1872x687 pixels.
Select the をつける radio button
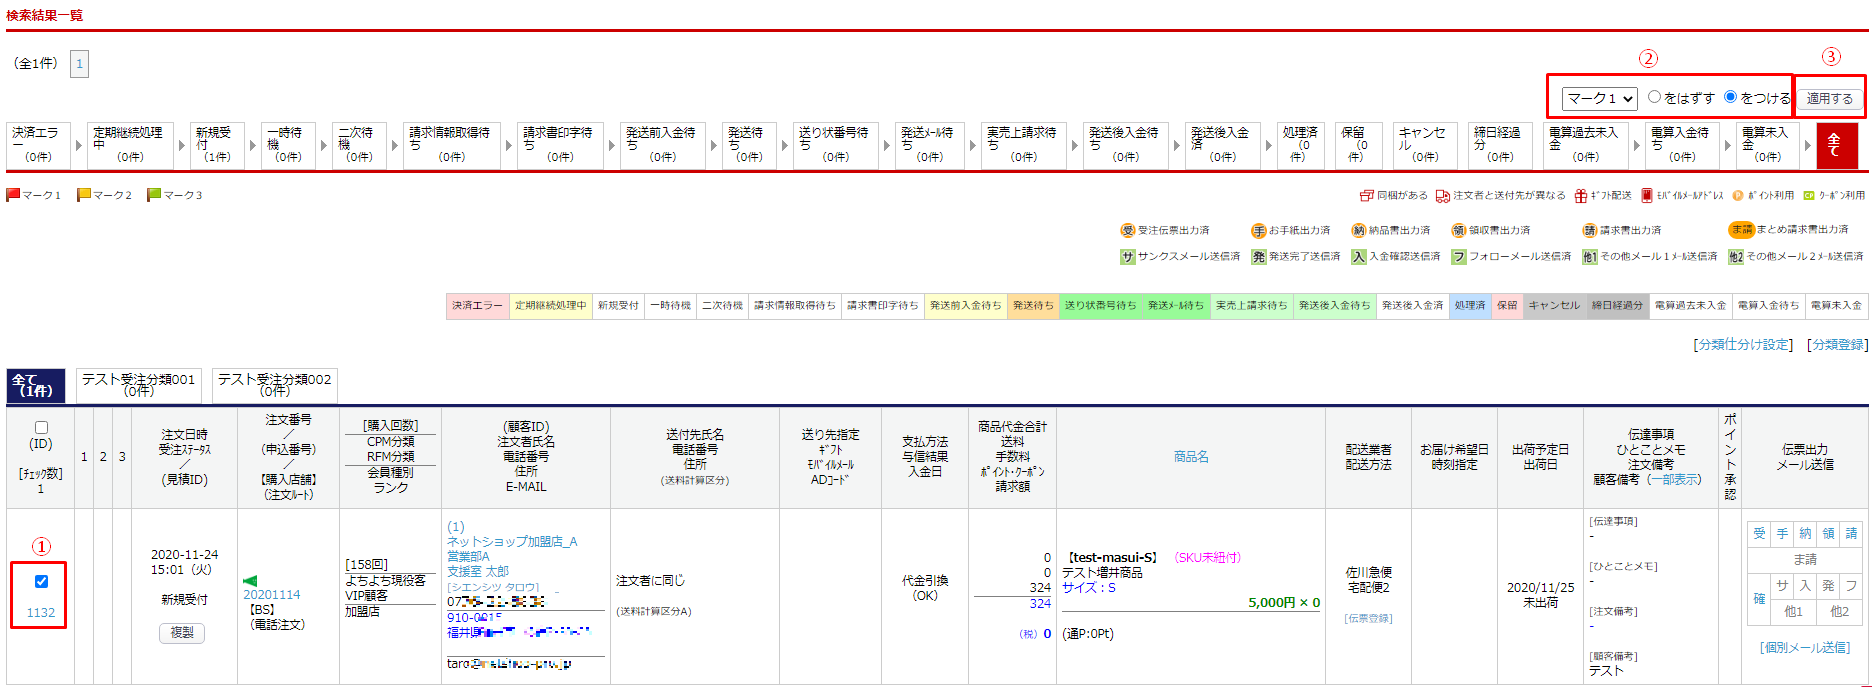point(1730,97)
